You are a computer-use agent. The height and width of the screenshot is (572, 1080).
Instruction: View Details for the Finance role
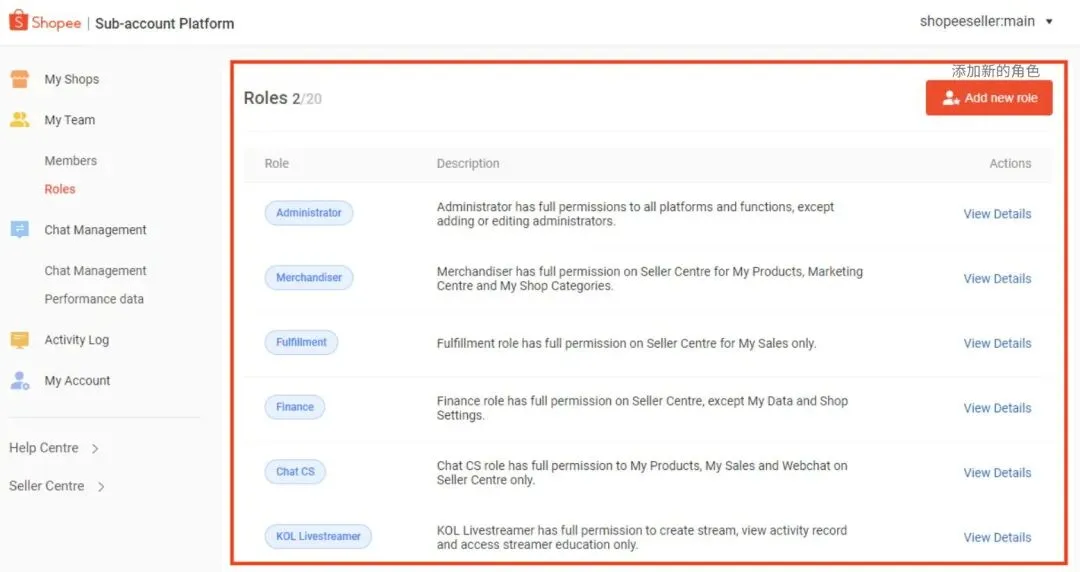(997, 408)
